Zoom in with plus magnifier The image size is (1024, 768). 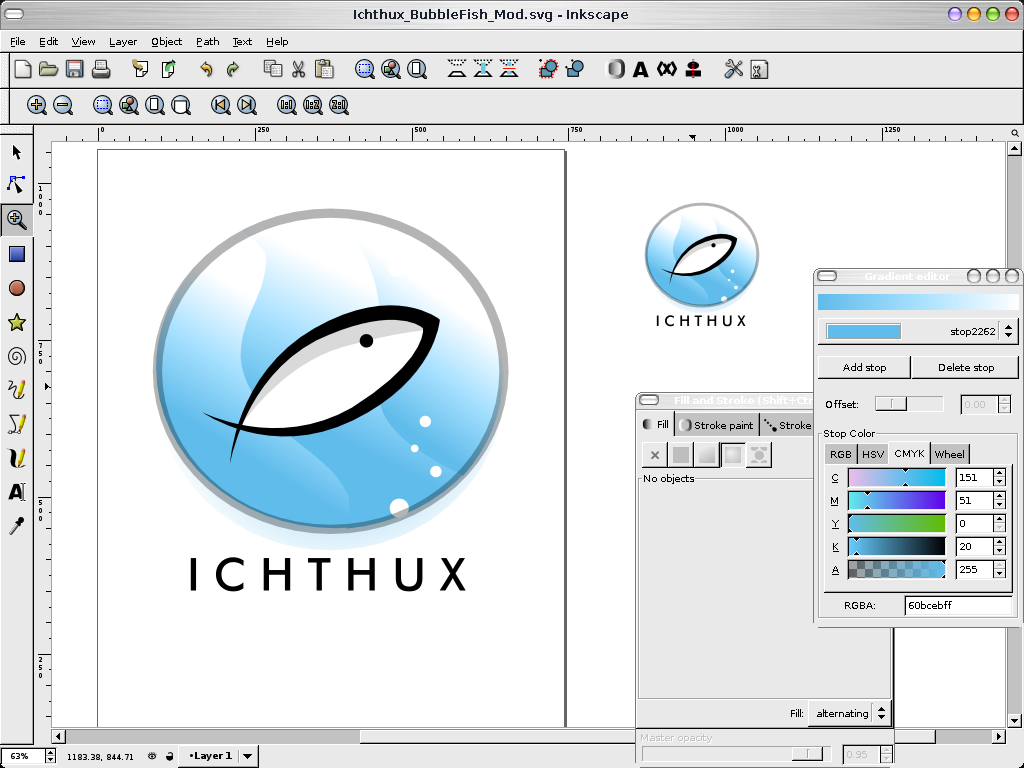pyautogui.click(x=37, y=105)
